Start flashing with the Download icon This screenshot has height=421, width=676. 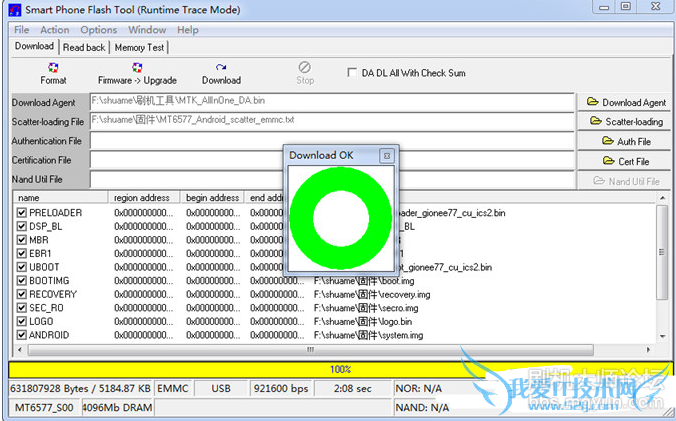point(221,68)
